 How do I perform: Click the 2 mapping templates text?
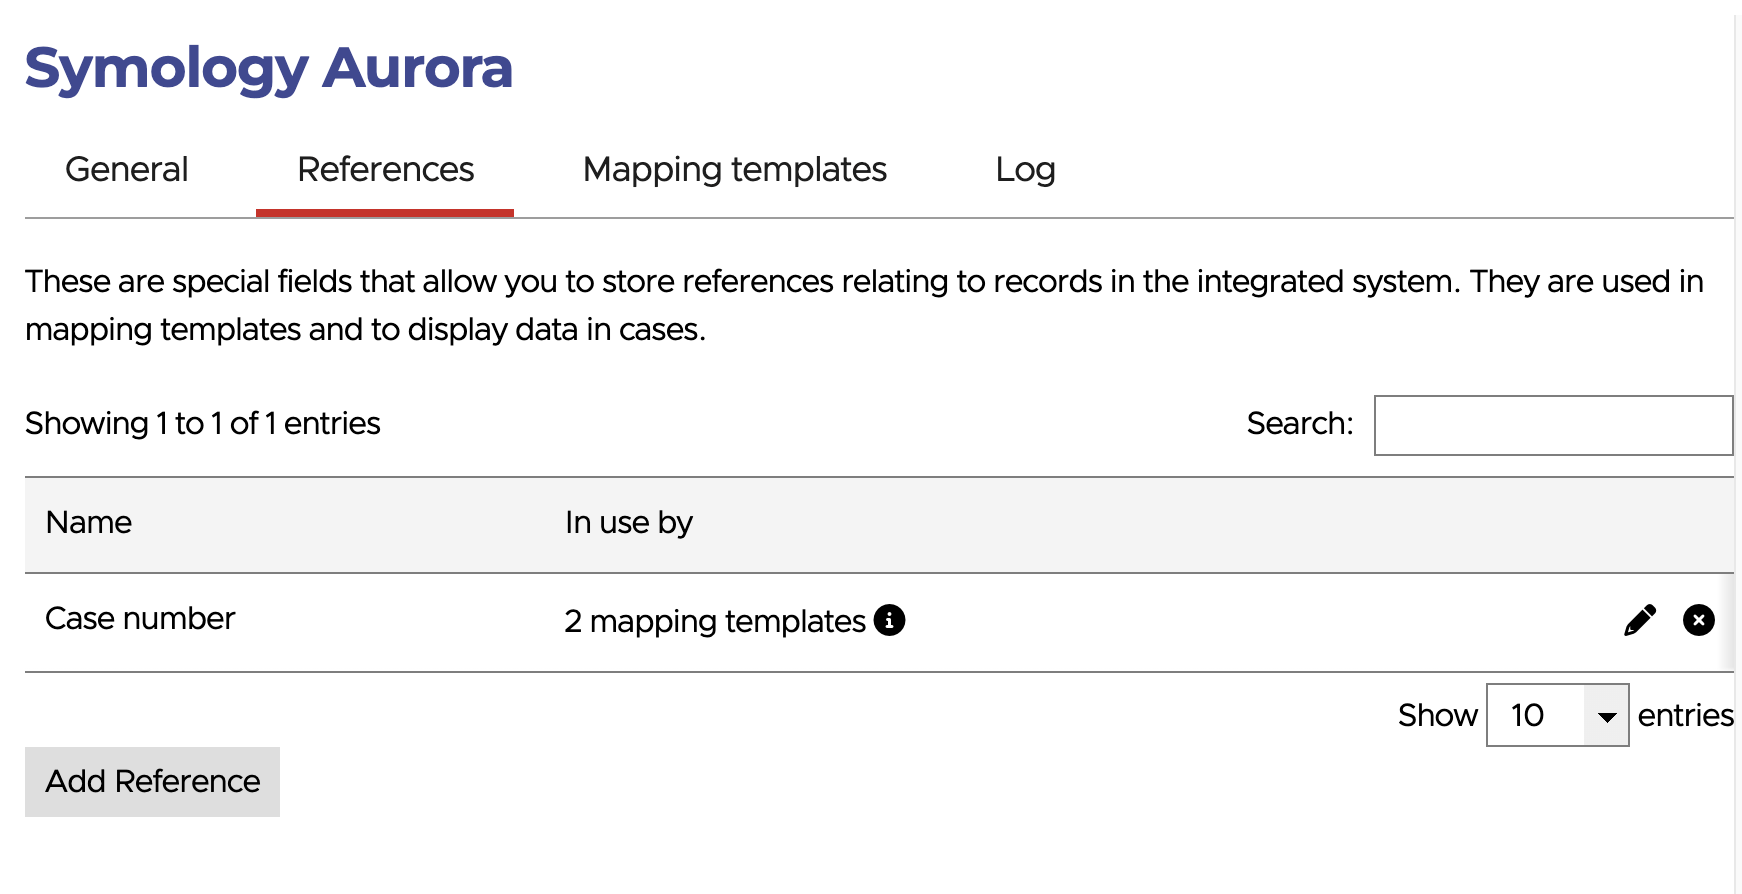(x=714, y=621)
